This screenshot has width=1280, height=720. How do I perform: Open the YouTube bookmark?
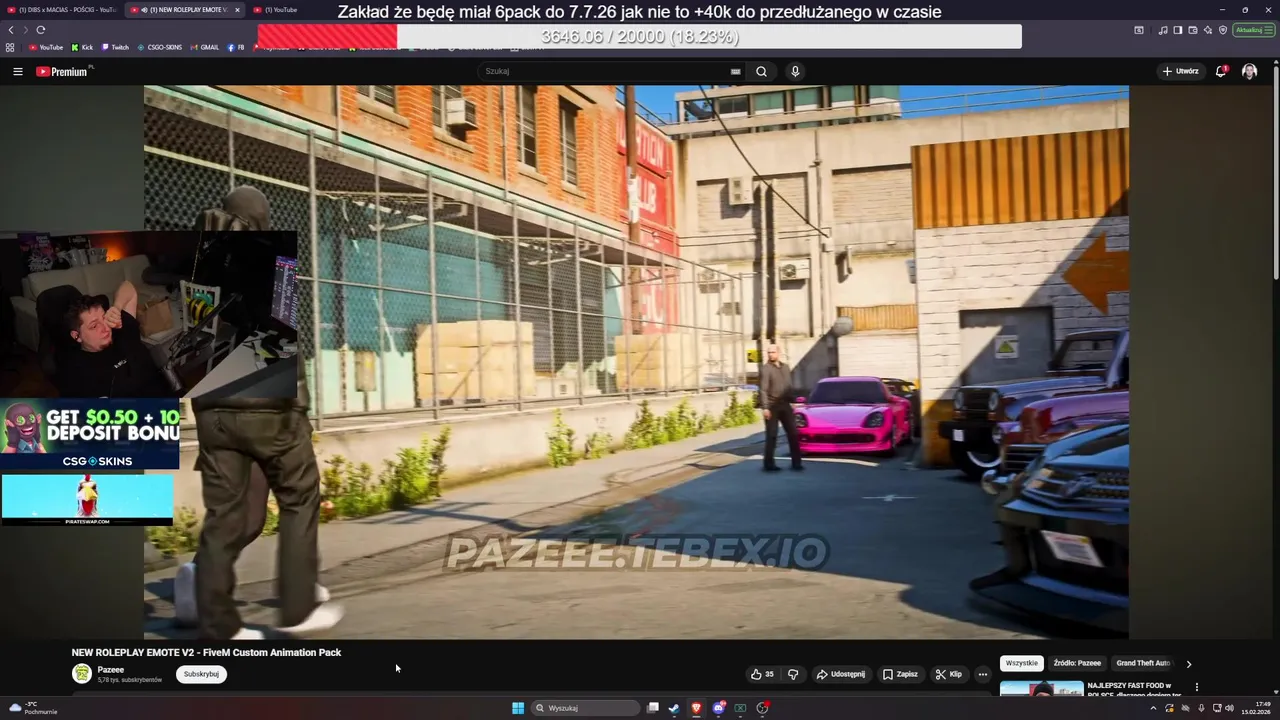click(46, 47)
